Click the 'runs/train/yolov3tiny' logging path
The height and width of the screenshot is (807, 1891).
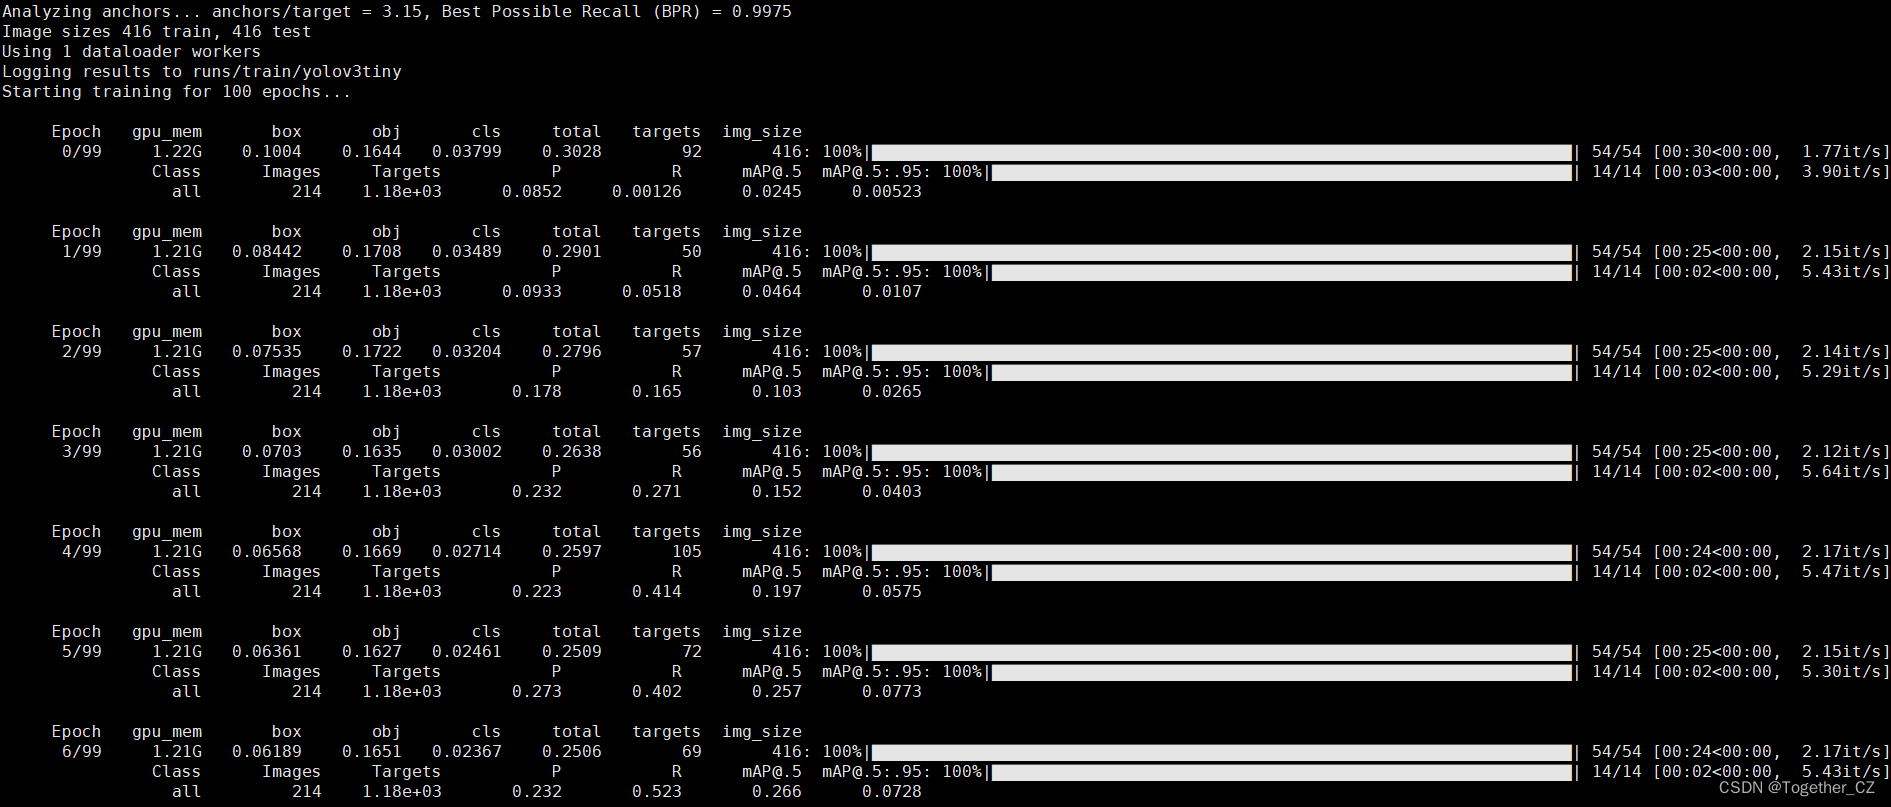297,72
